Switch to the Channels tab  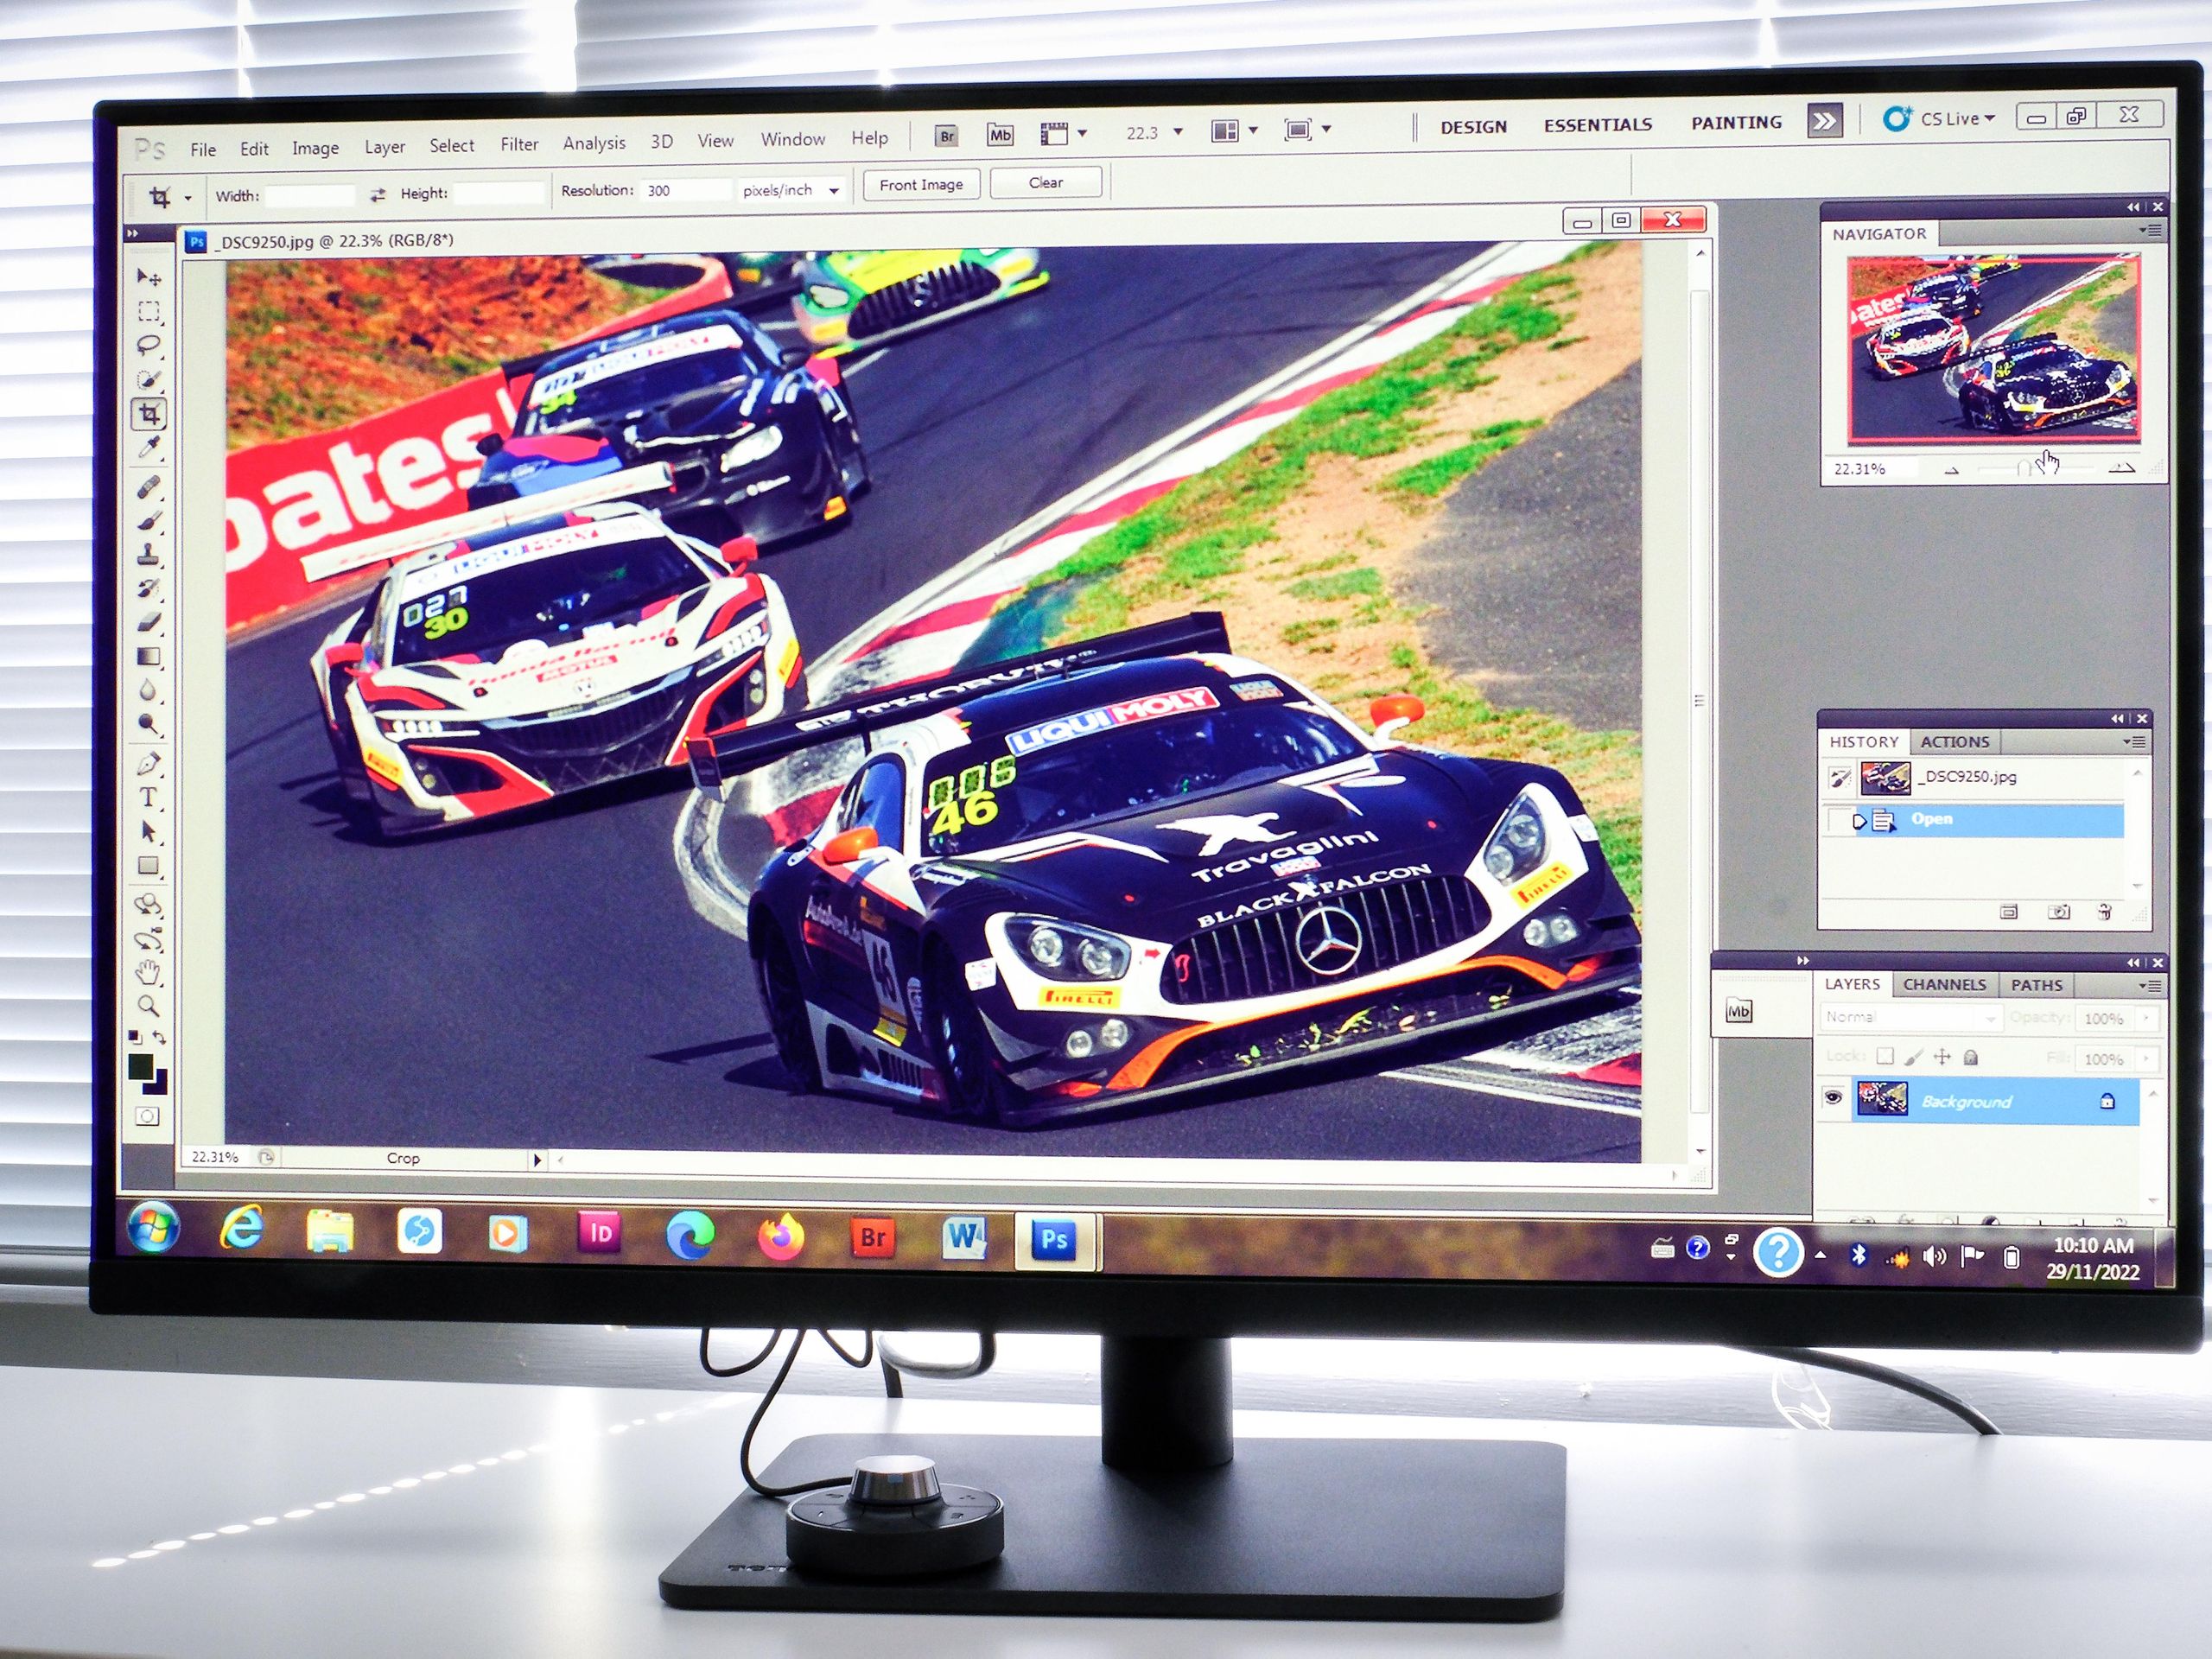pyautogui.click(x=1943, y=984)
